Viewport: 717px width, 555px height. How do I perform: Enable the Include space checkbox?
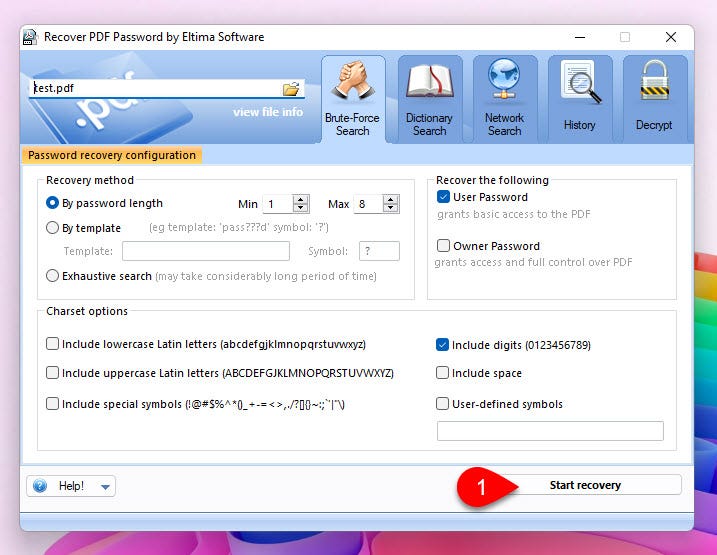[x=442, y=373]
